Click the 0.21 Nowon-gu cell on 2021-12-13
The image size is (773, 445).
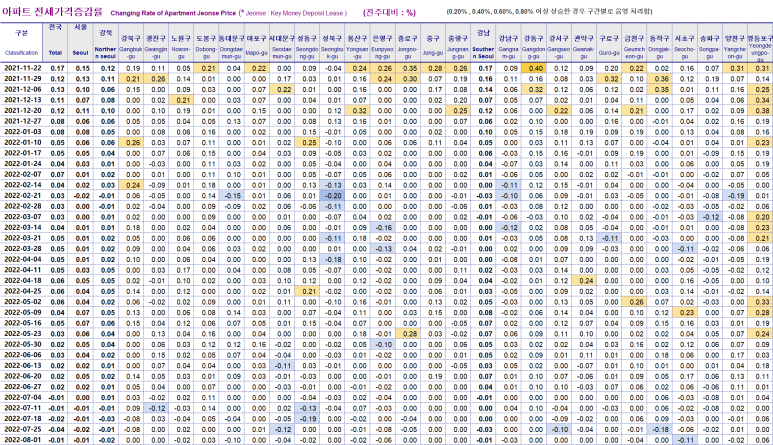[181, 100]
